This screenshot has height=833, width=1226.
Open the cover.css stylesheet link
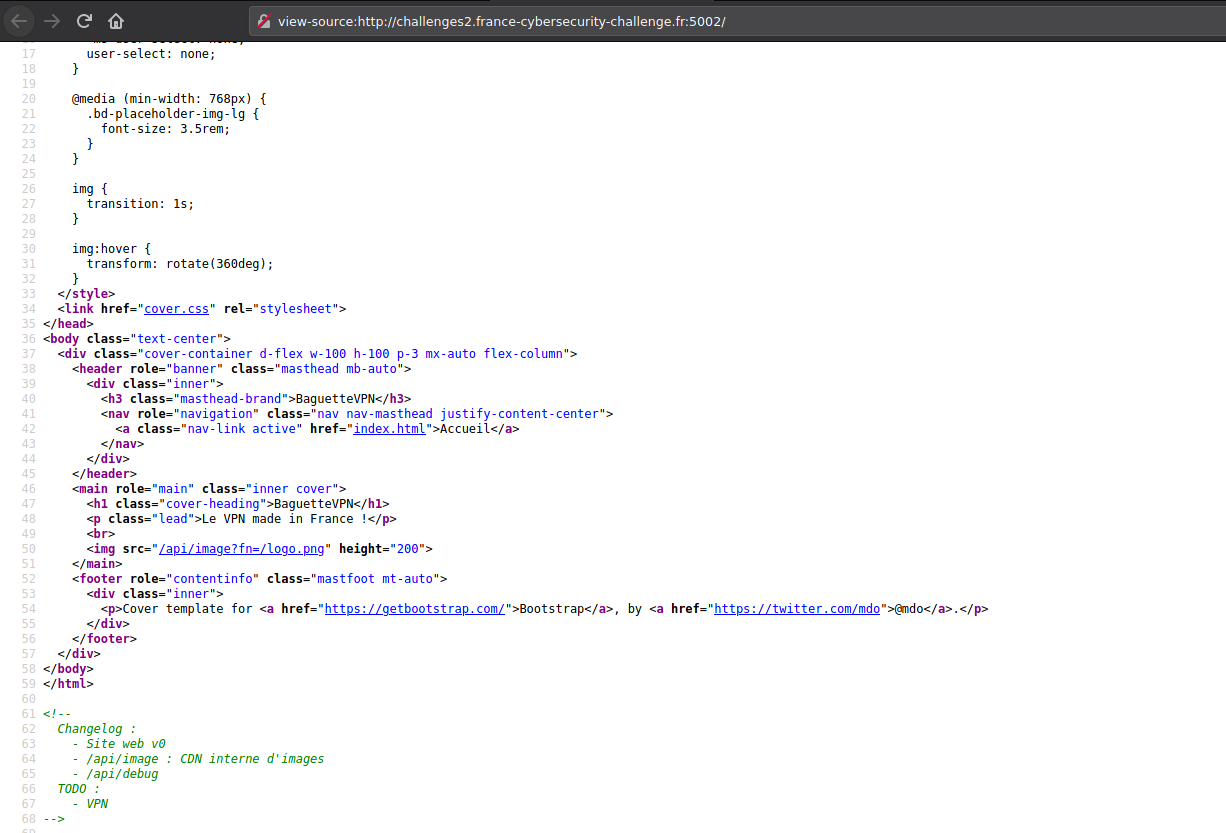(x=177, y=309)
